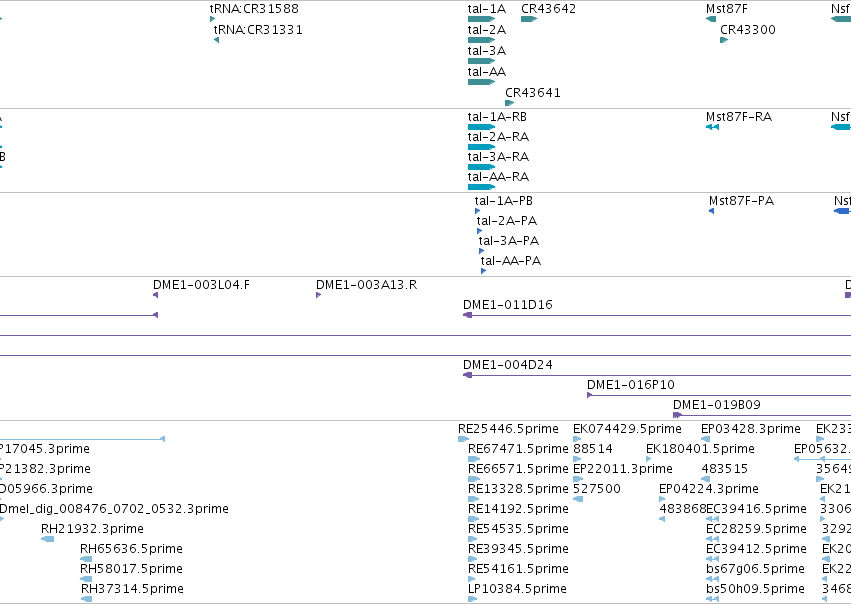This screenshot has height=604, width=851.
Task: Click EST RE13328.5prime
Action: pyautogui.click(x=473, y=499)
